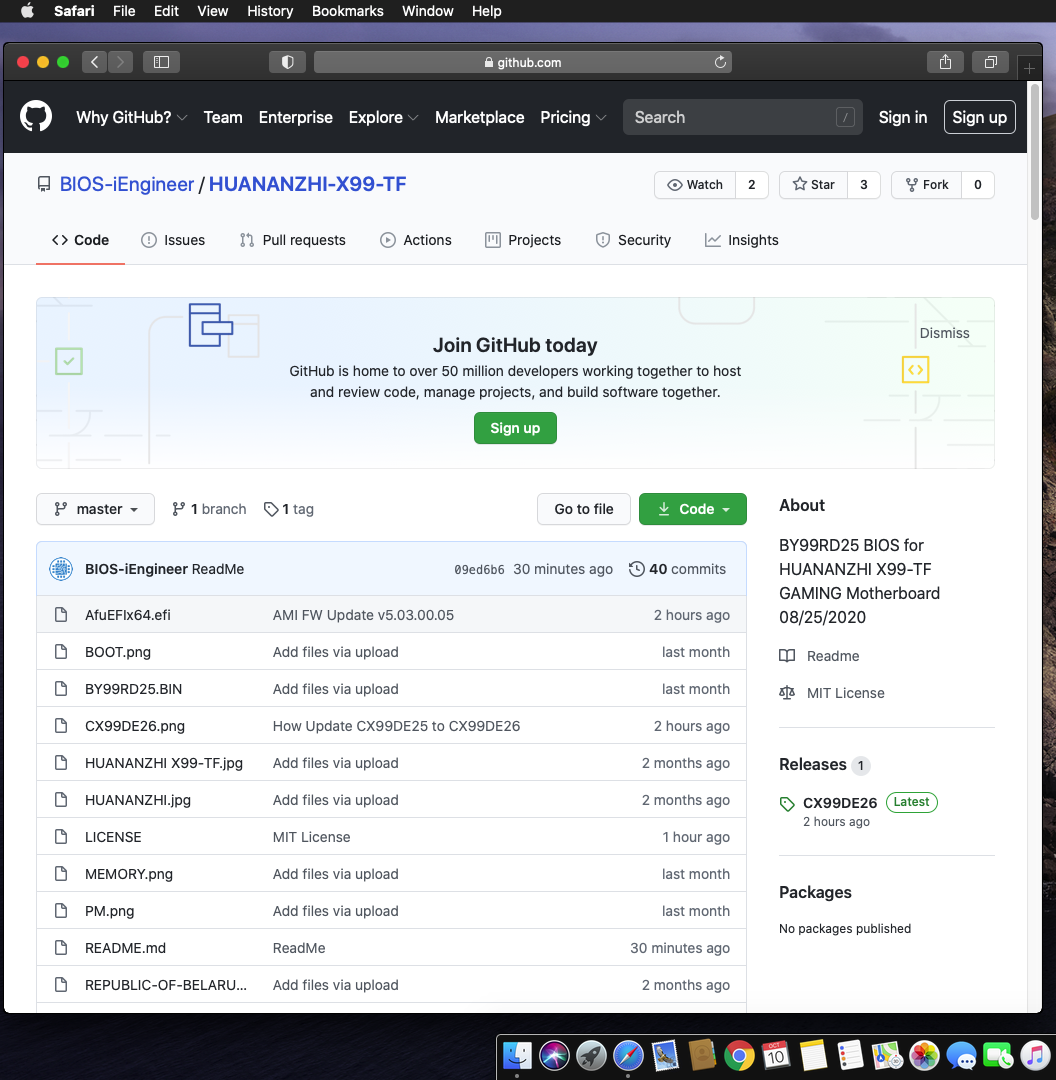Viewport: 1056px width, 1080px height.
Task: Reload the page with the refresh icon
Action: [x=720, y=62]
